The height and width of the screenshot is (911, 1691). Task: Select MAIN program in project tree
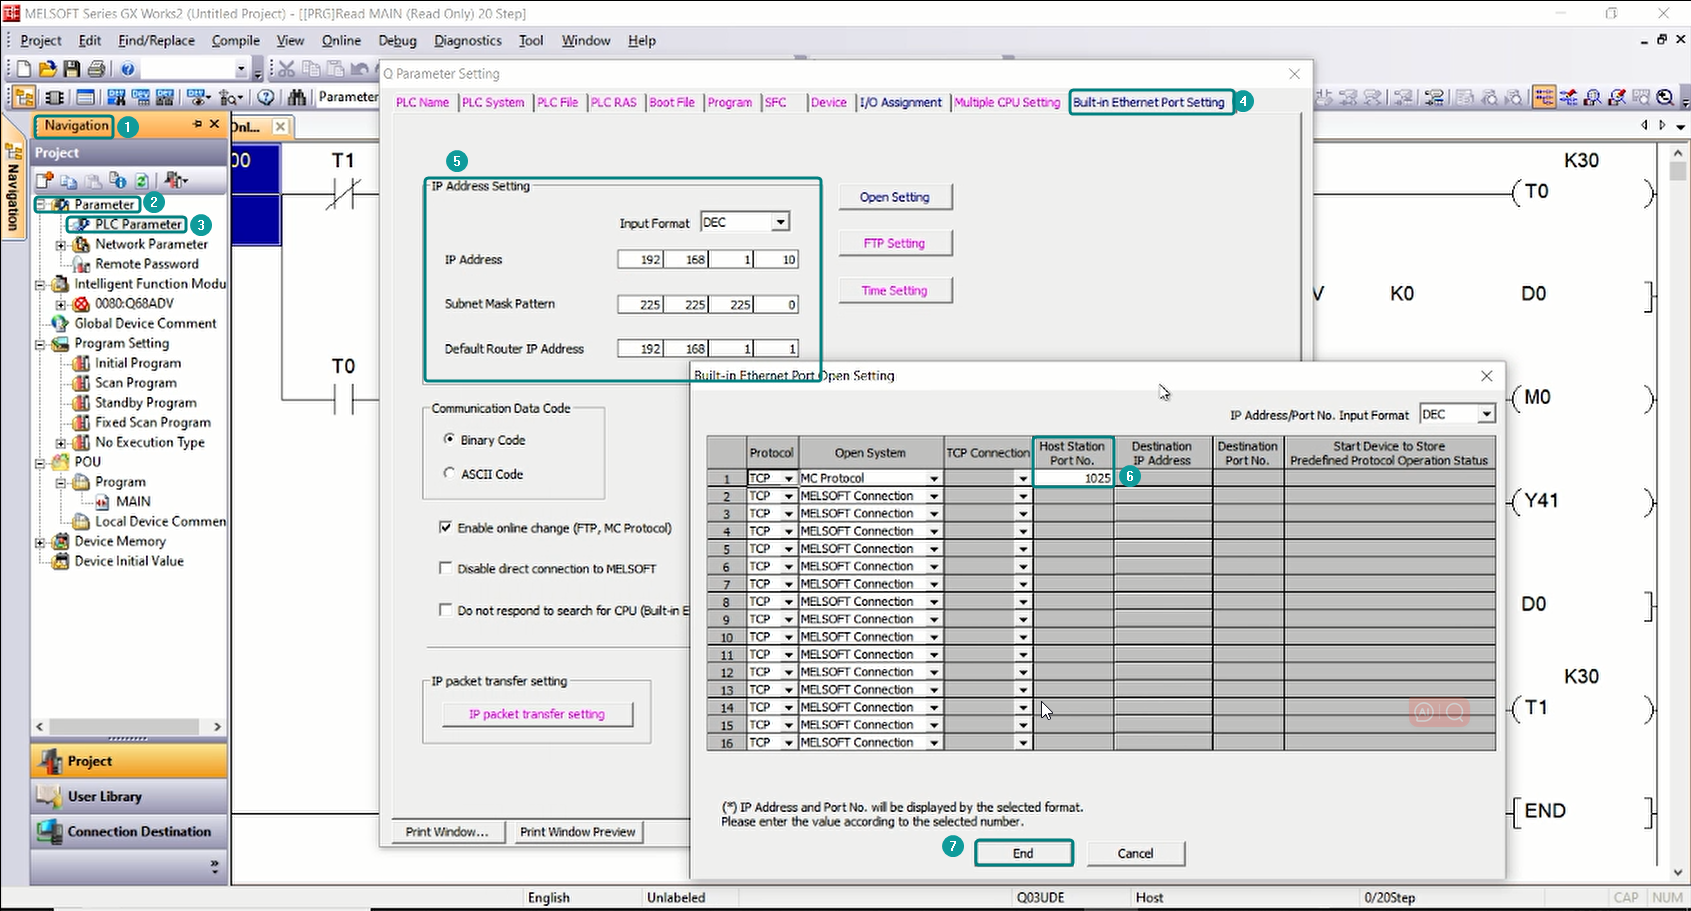click(133, 501)
